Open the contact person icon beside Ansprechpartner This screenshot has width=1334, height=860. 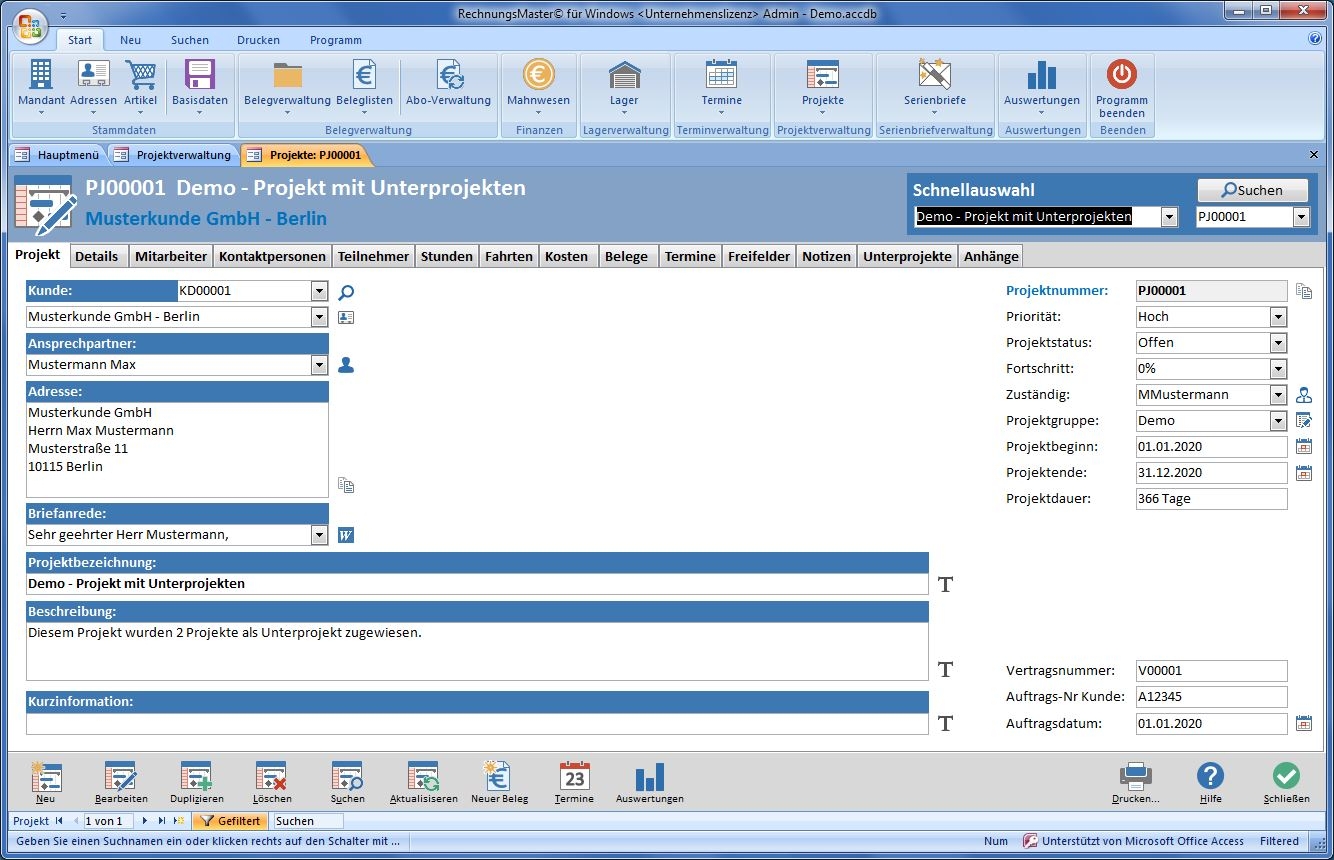(x=346, y=365)
